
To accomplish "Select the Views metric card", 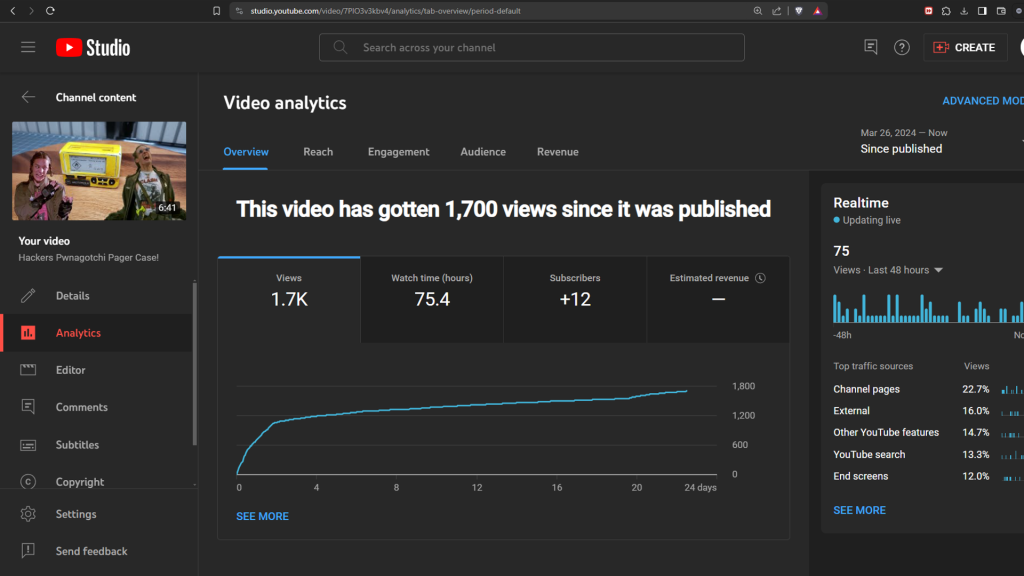I will 289,300.
